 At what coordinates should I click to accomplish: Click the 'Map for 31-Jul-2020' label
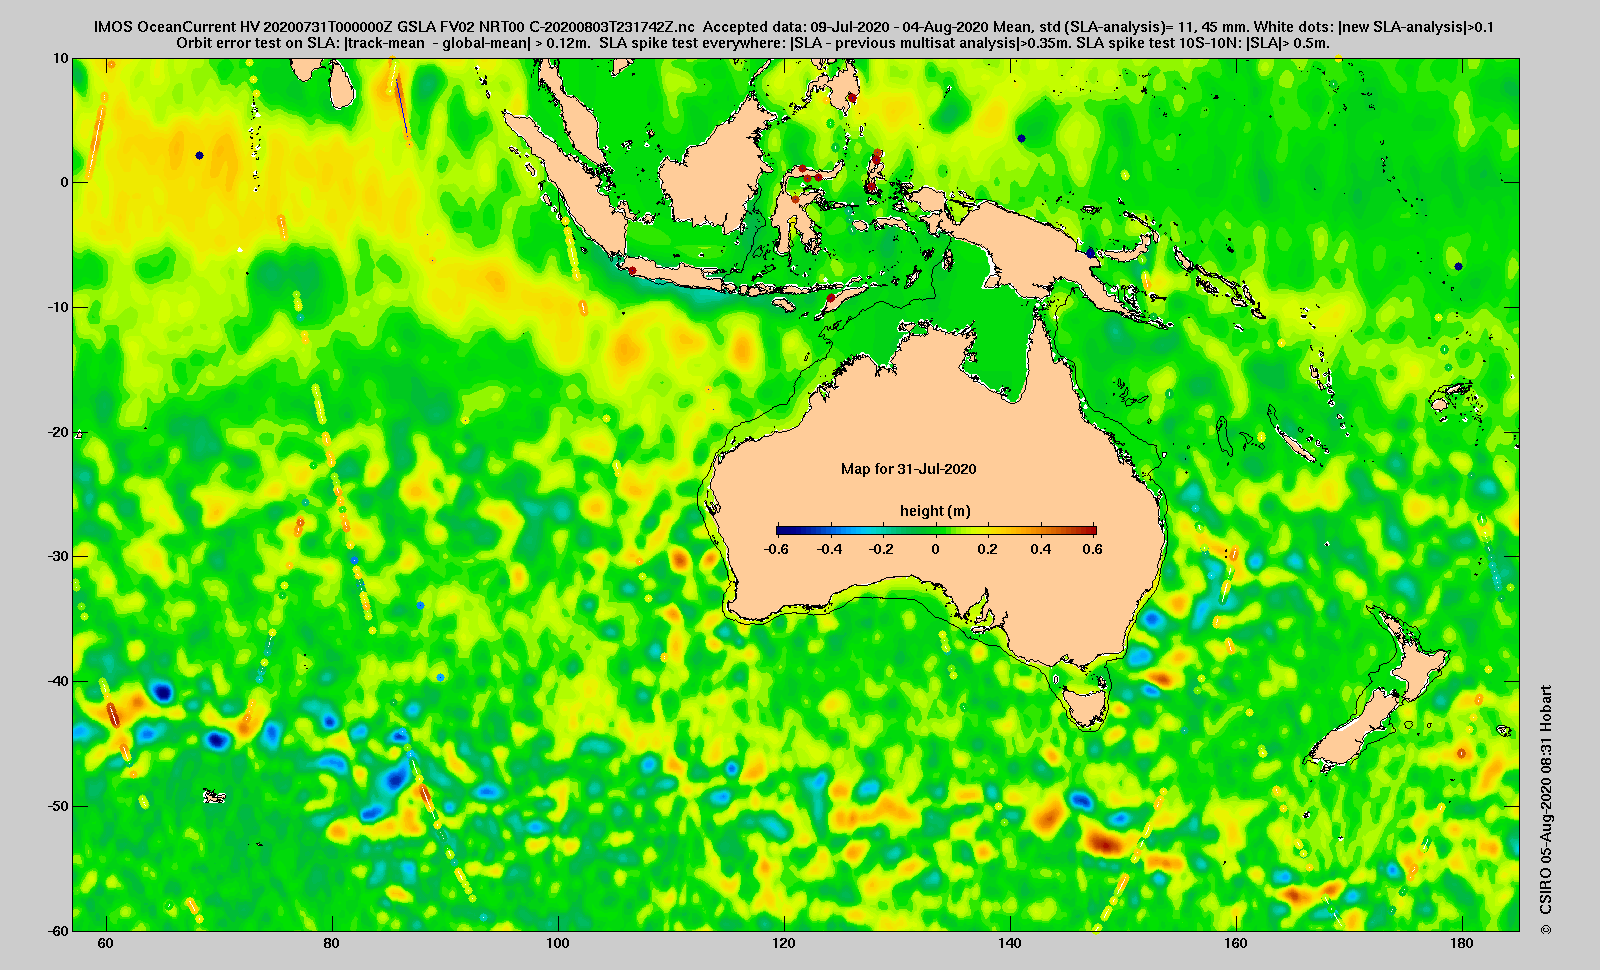(908, 469)
